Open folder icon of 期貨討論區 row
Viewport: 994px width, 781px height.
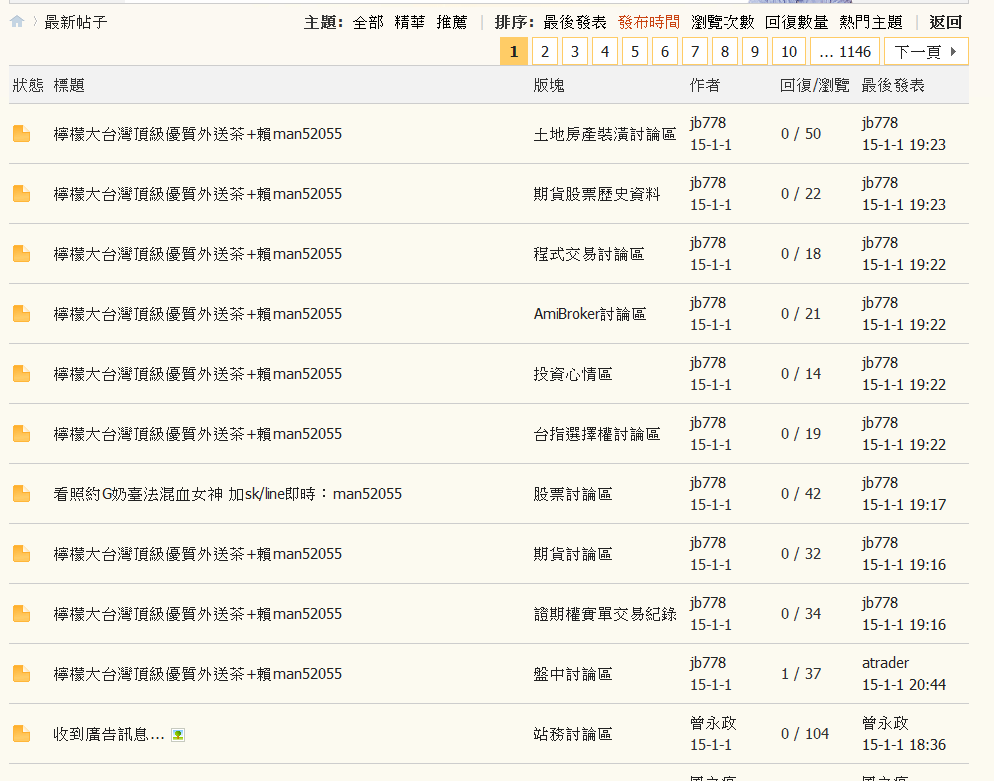pos(22,554)
